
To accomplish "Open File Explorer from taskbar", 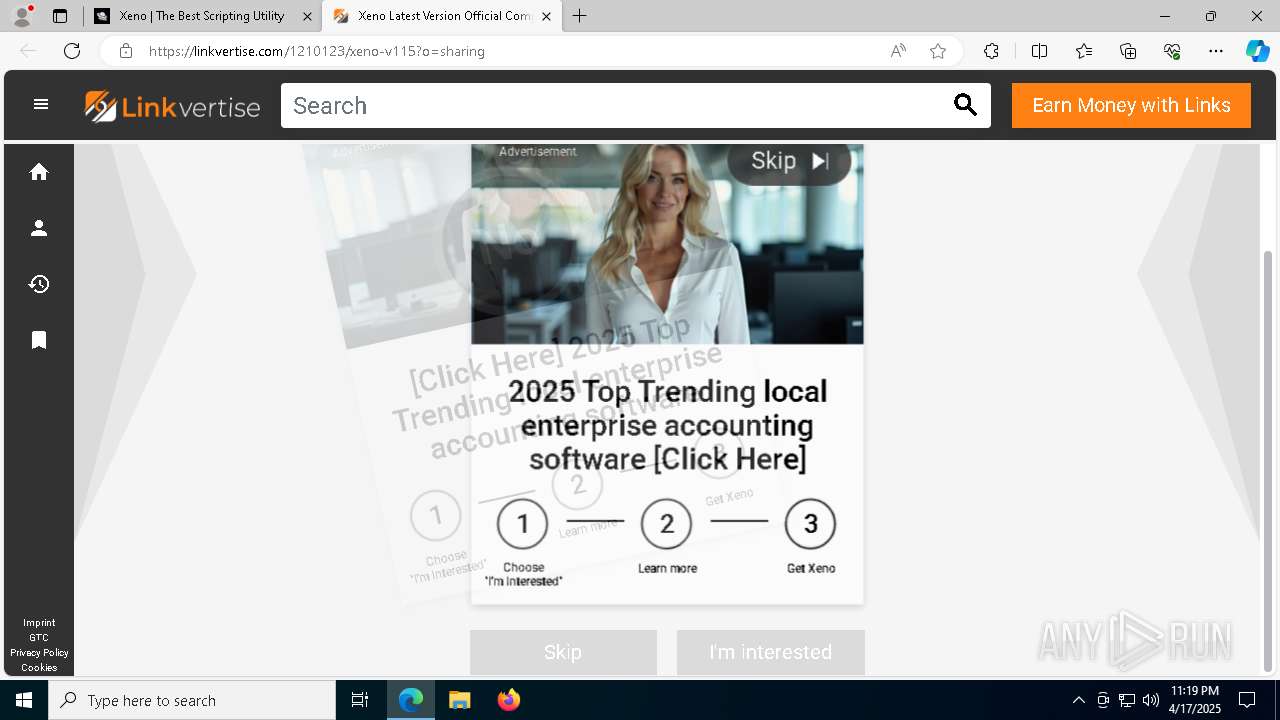I will [459, 700].
